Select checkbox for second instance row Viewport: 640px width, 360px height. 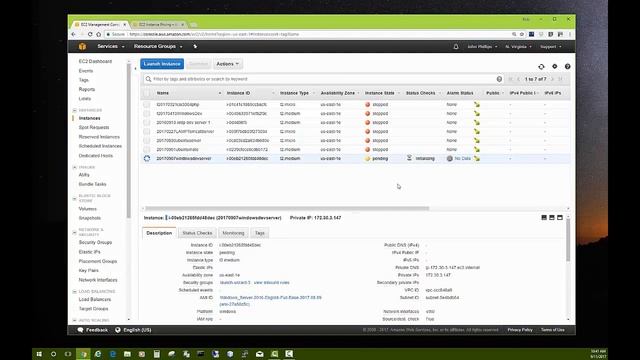click(147, 113)
